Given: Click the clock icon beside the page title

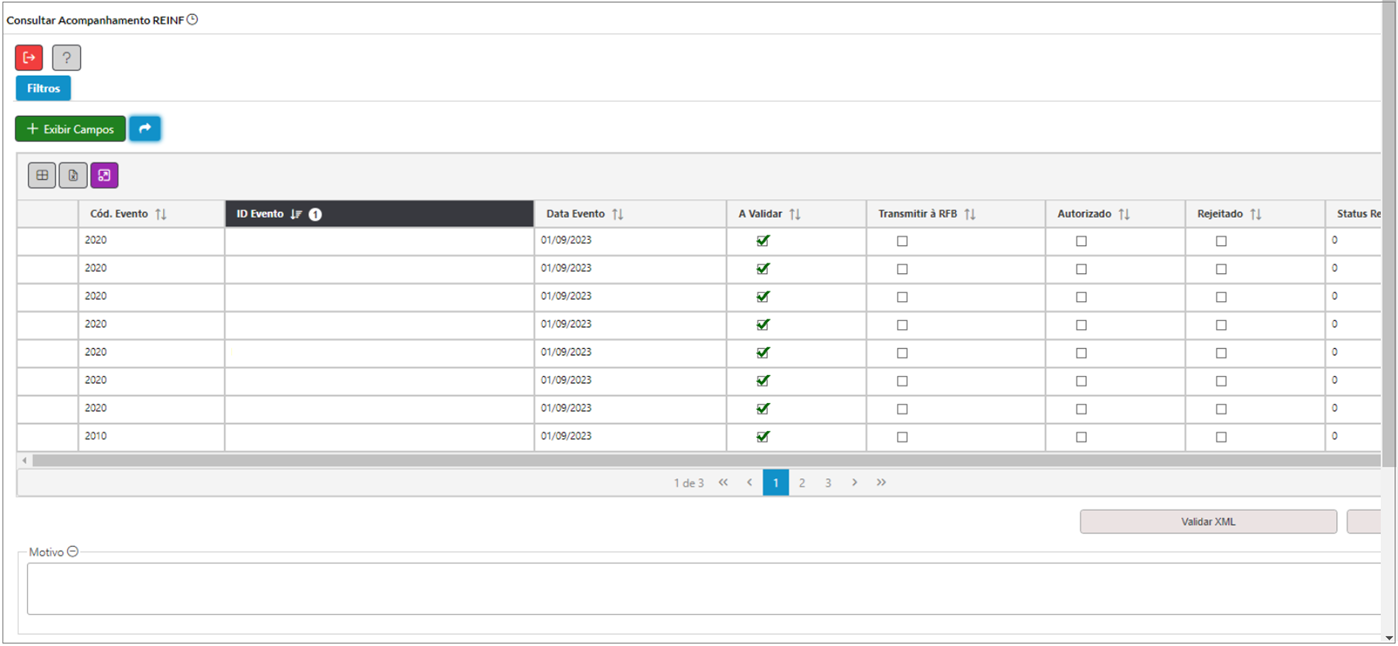Looking at the screenshot, I should (193, 19).
